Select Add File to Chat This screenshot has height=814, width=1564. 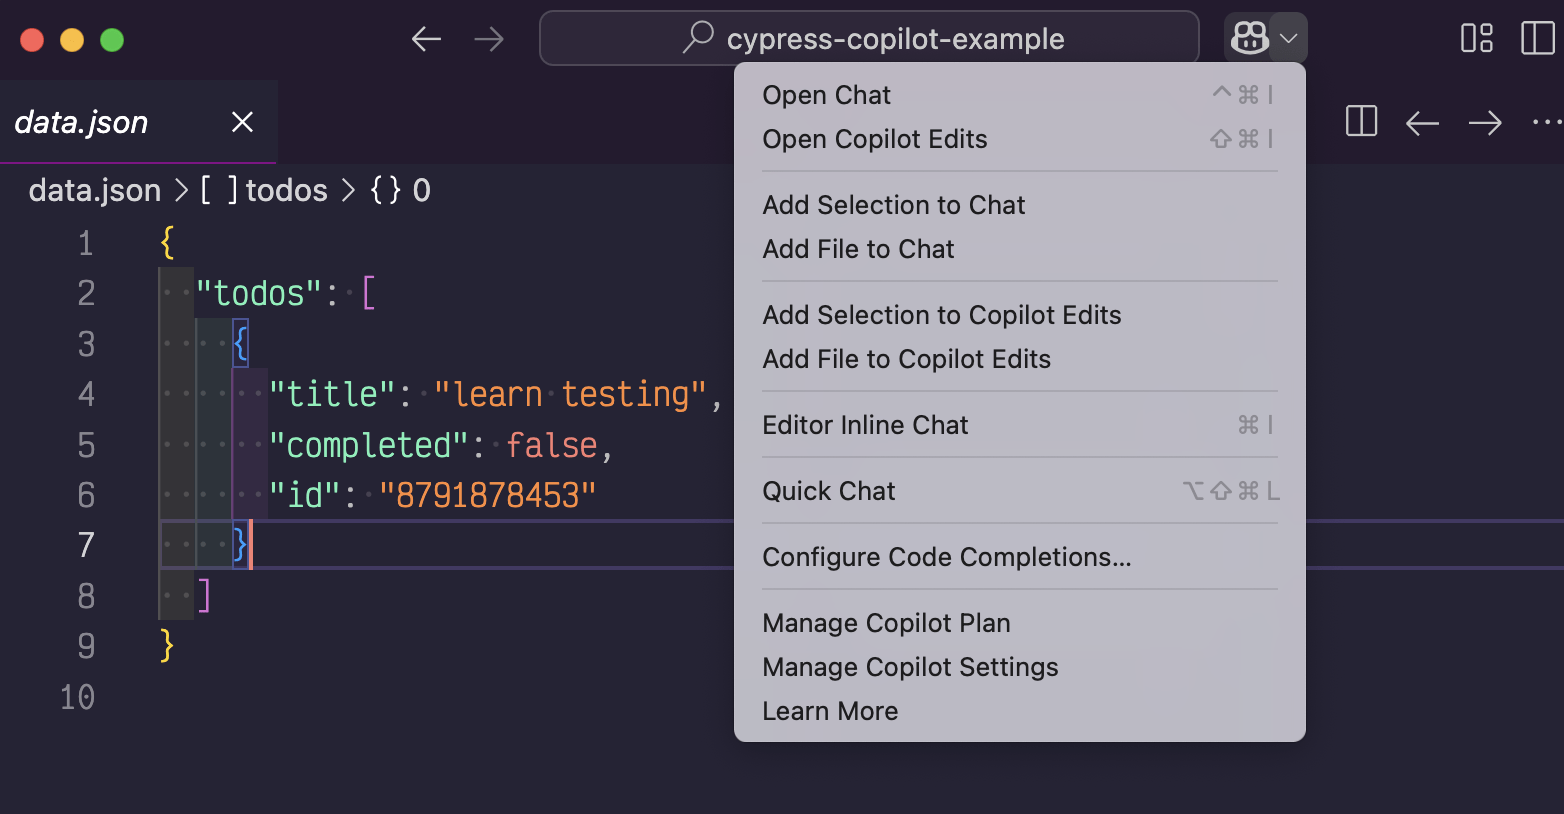pyautogui.click(x=1020, y=249)
